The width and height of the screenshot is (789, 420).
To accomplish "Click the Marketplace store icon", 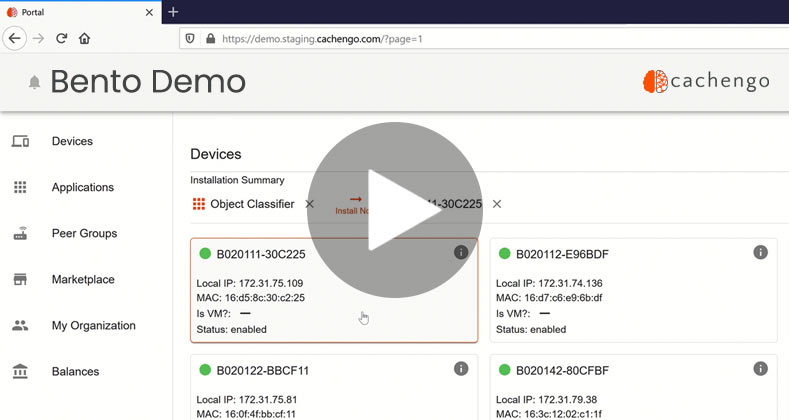I will pos(20,279).
